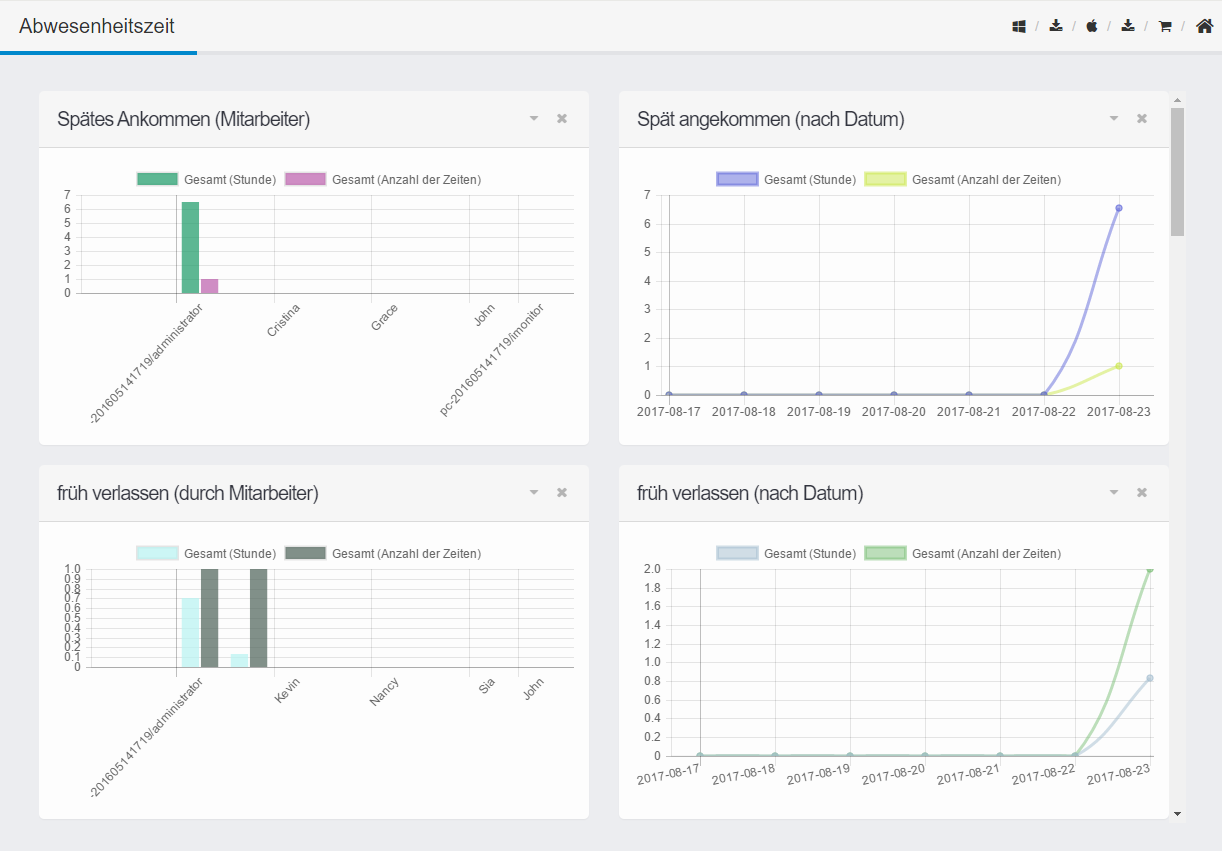
Task: Close the früh verlassen (nach Datum) panel
Action: click(x=1142, y=492)
